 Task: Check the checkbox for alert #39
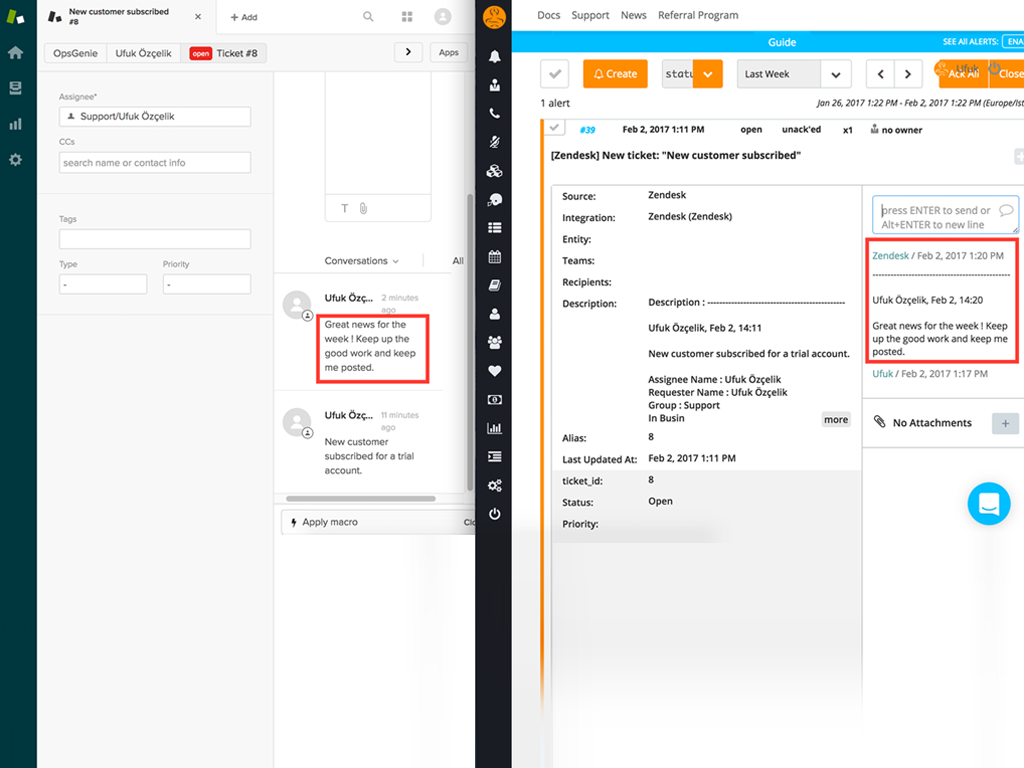556,128
